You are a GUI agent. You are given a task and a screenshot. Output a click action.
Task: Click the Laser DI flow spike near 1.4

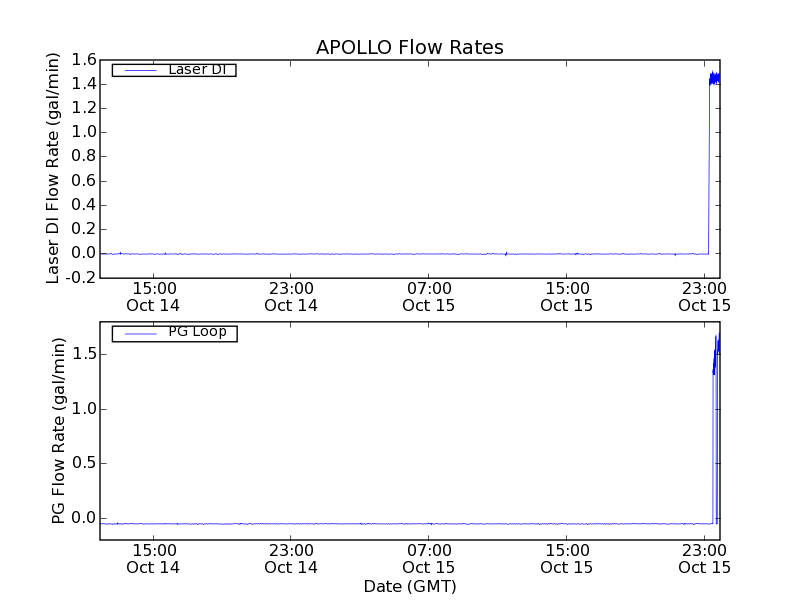714,79
